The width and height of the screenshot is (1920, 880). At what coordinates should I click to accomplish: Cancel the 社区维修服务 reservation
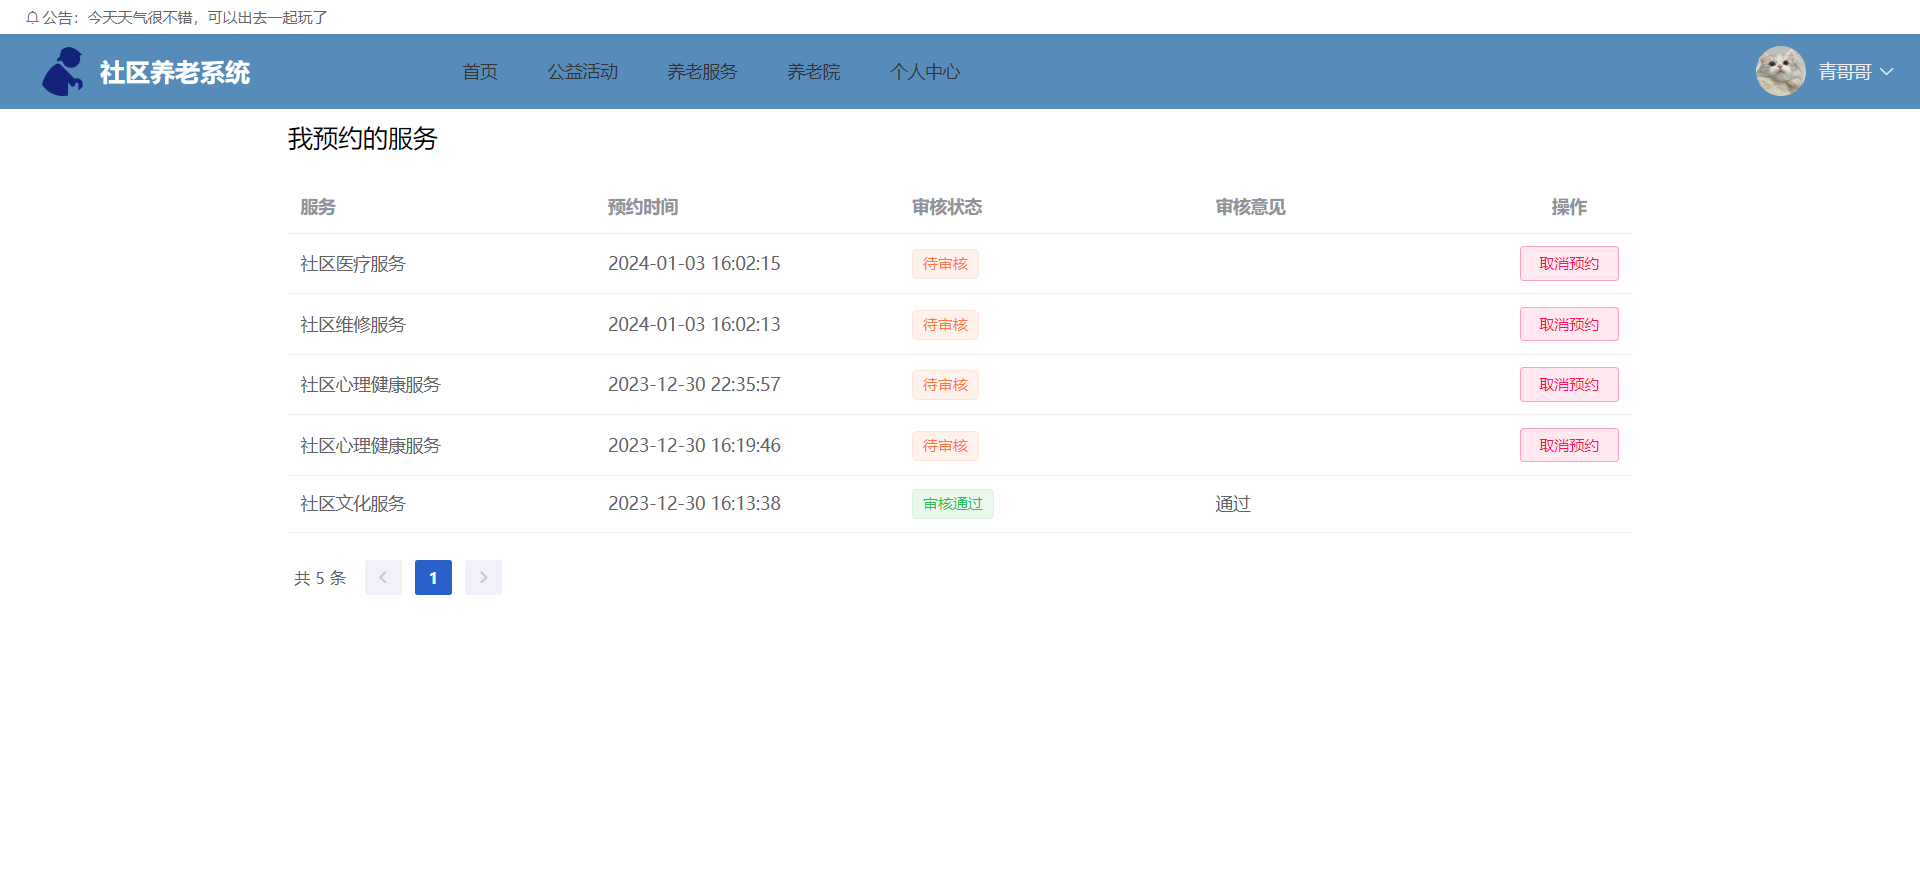(x=1569, y=325)
